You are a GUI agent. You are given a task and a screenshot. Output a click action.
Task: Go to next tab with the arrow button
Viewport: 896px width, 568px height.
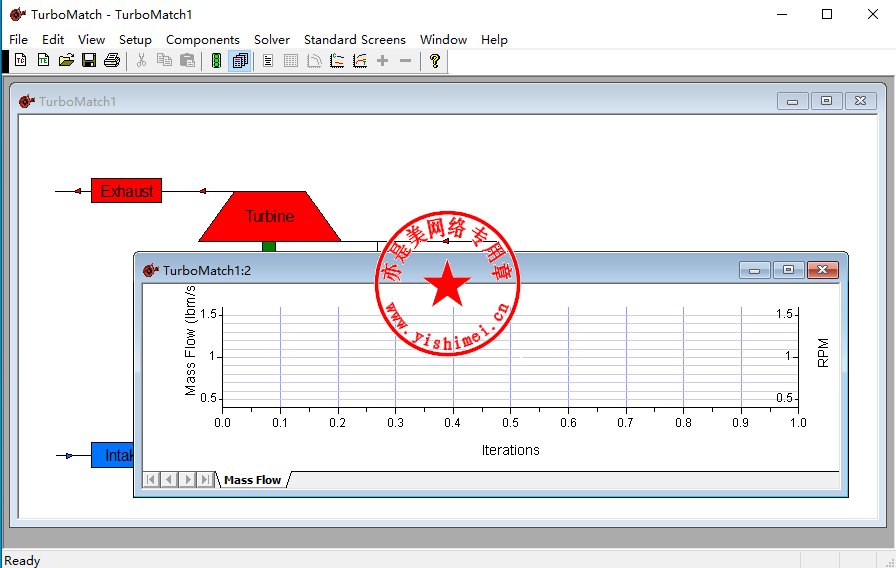click(x=187, y=479)
